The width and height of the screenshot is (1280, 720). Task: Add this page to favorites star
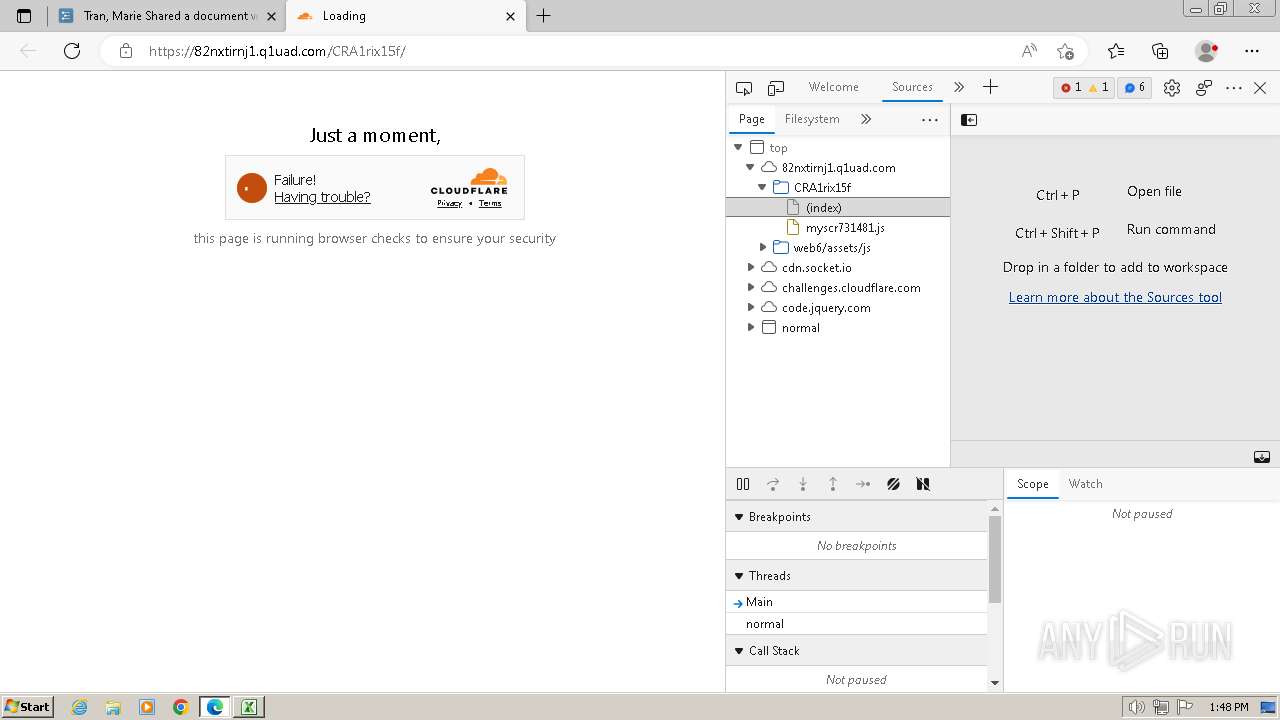tap(1065, 51)
